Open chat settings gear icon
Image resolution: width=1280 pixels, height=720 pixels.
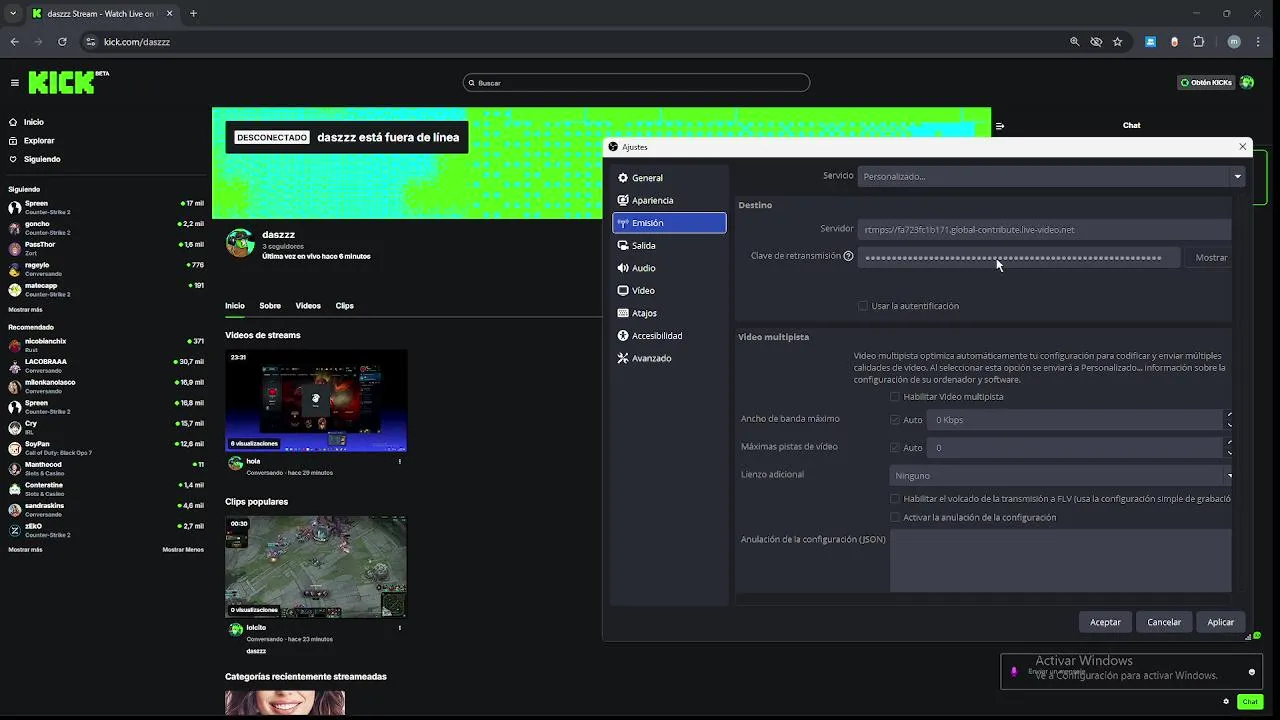(x=1227, y=702)
